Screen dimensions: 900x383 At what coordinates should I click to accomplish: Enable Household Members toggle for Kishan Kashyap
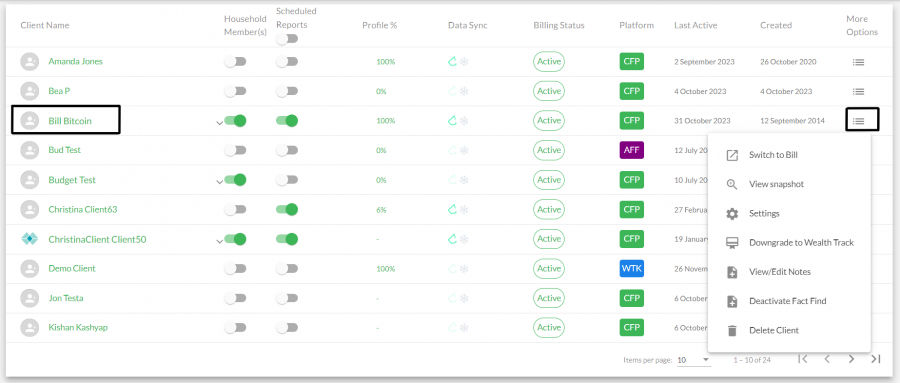(235, 328)
